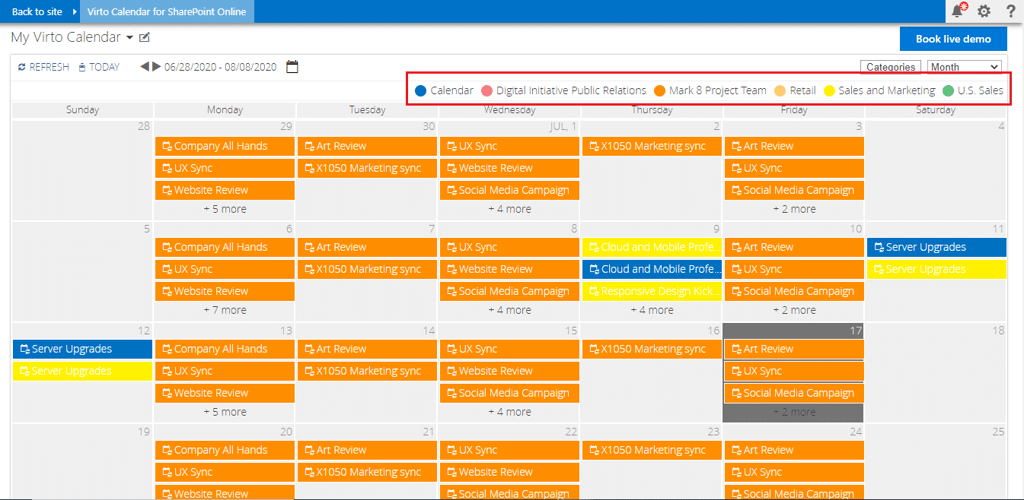Click the orange Mark 8 Project Team swatch
Screen dimensions: 1024x500
[x=660, y=91]
